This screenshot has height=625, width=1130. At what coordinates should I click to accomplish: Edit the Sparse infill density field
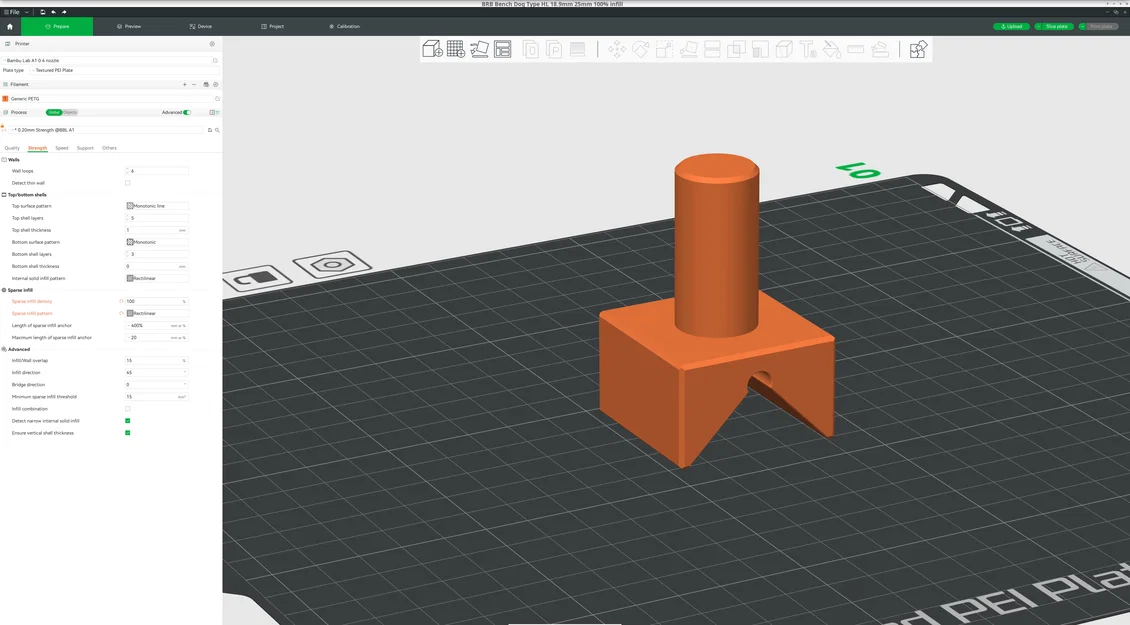(x=157, y=301)
